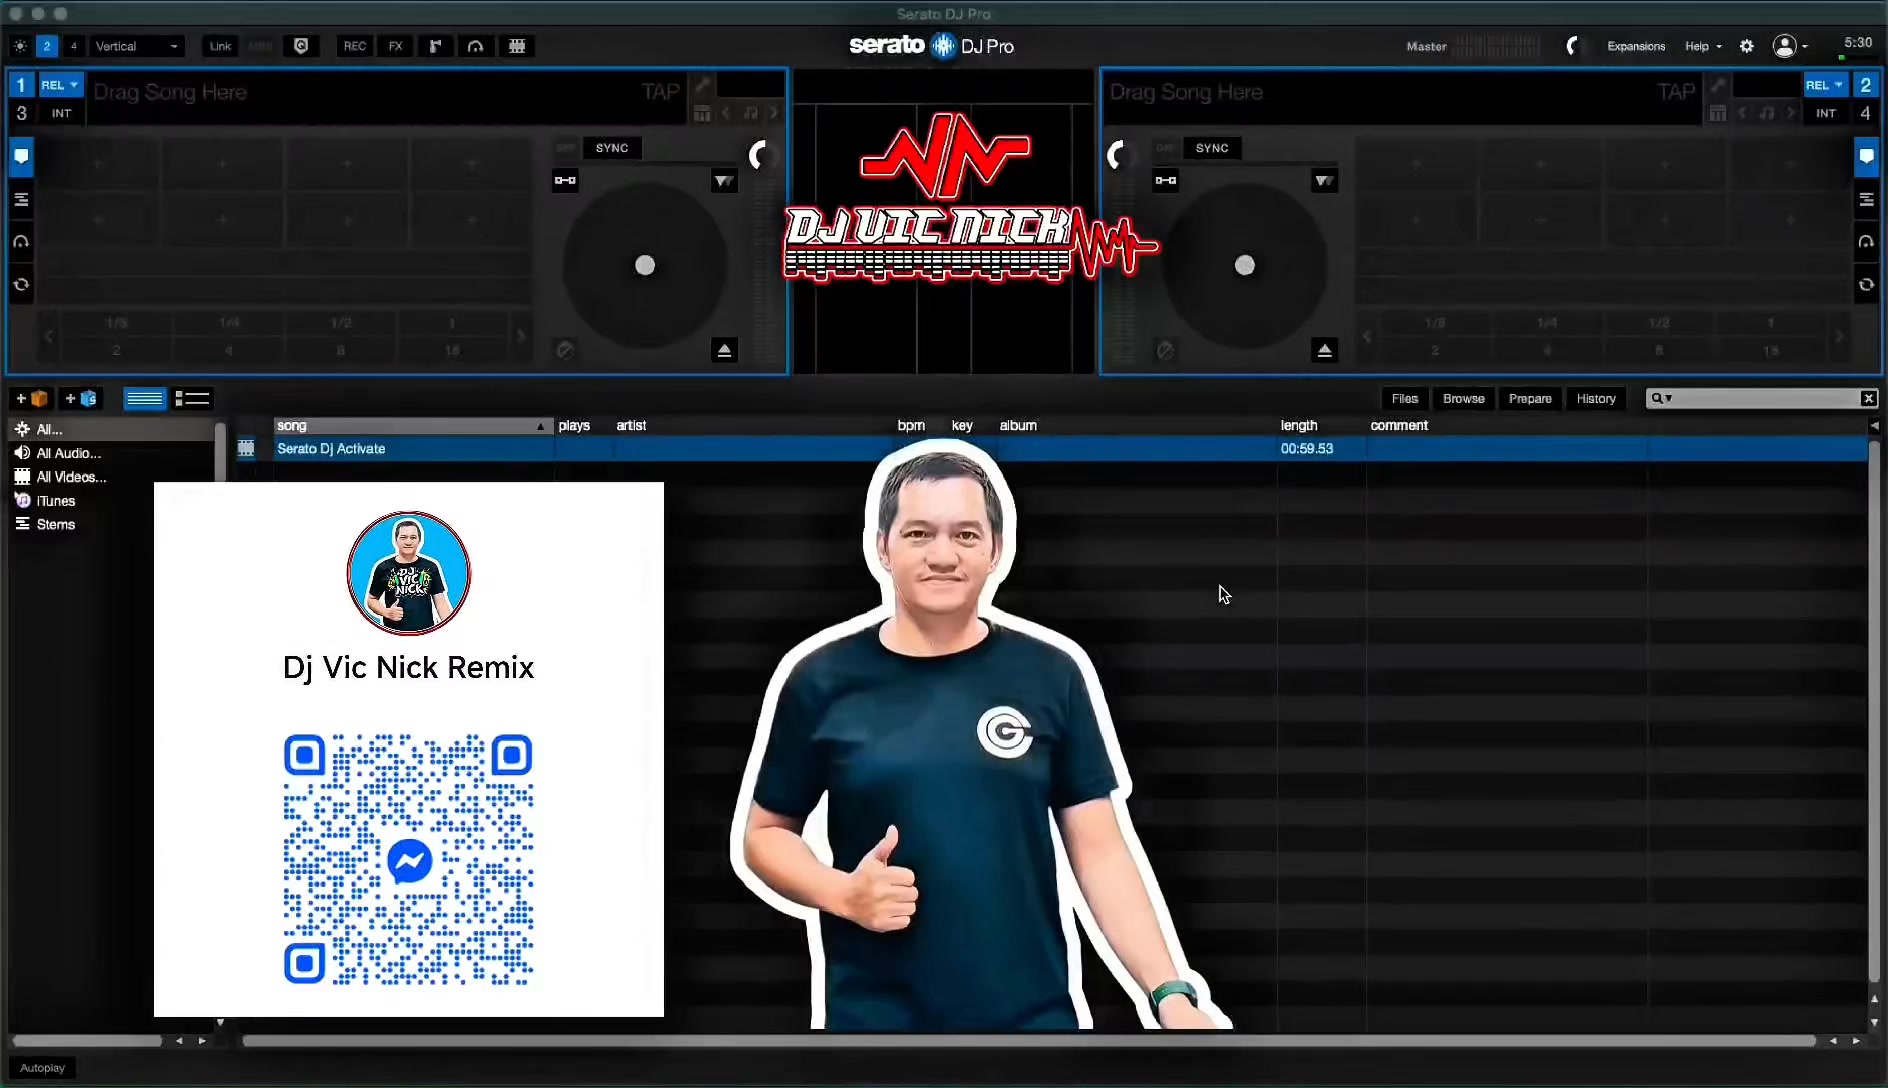Open the user account menu
This screenshot has width=1888, height=1088.
[1789, 46]
